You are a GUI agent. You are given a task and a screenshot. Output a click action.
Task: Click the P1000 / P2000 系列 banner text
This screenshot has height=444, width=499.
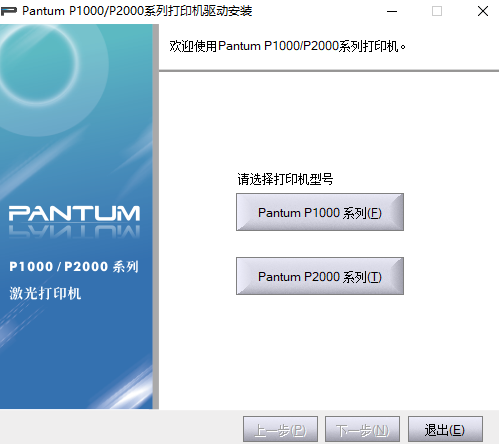point(74,267)
